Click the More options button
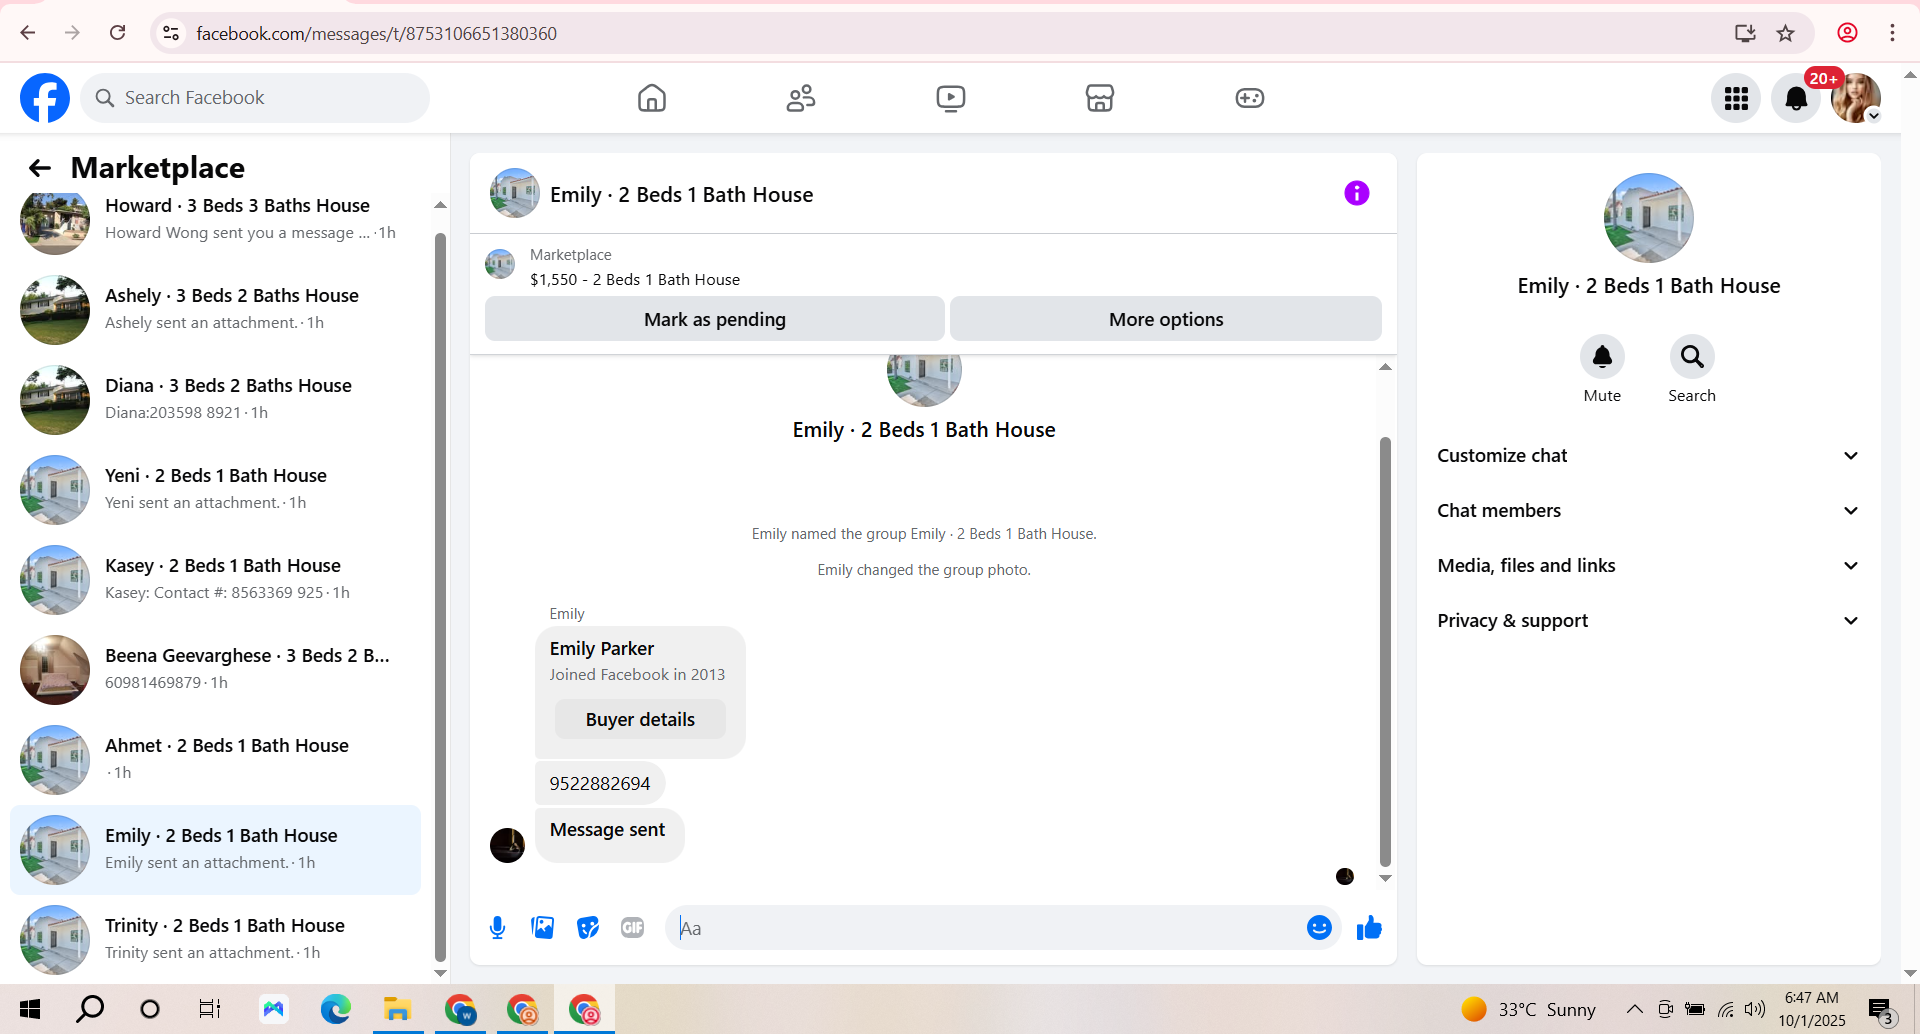 click(x=1166, y=319)
